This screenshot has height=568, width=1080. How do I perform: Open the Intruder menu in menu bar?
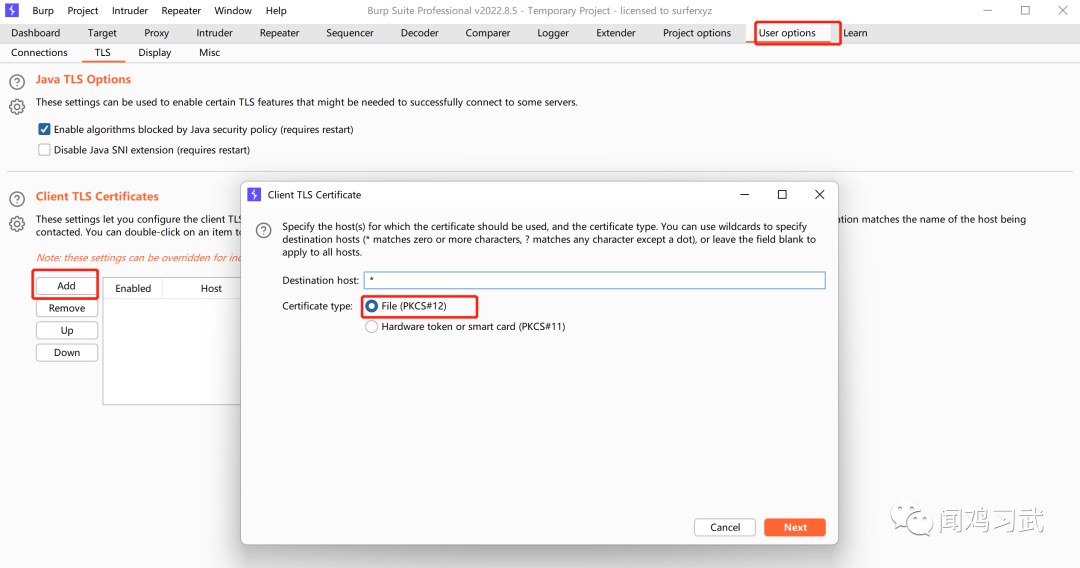click(x=130, y=11)
